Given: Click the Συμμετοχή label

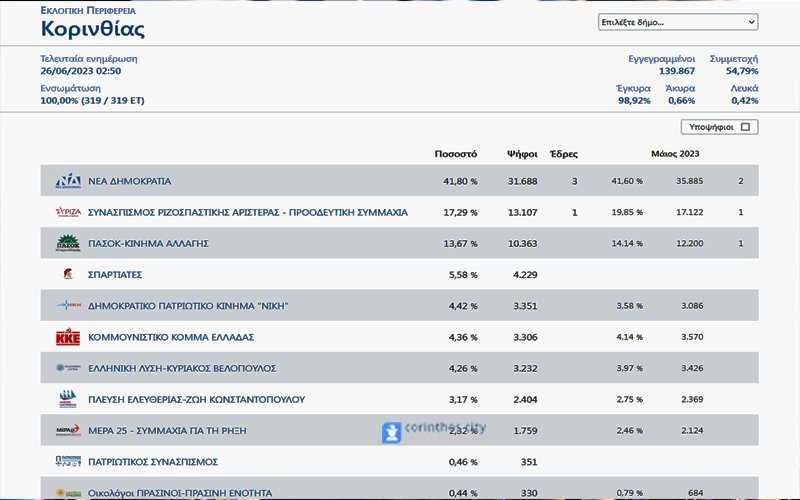Looking at the screenshot, I should coord(734,59).
